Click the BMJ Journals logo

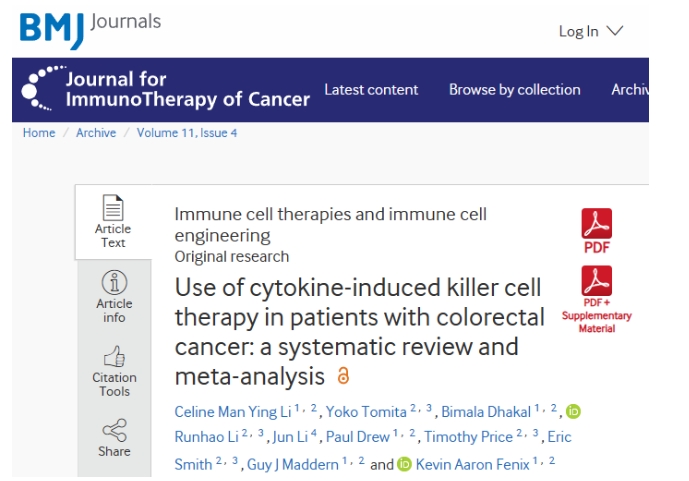(x=91, y=30)
